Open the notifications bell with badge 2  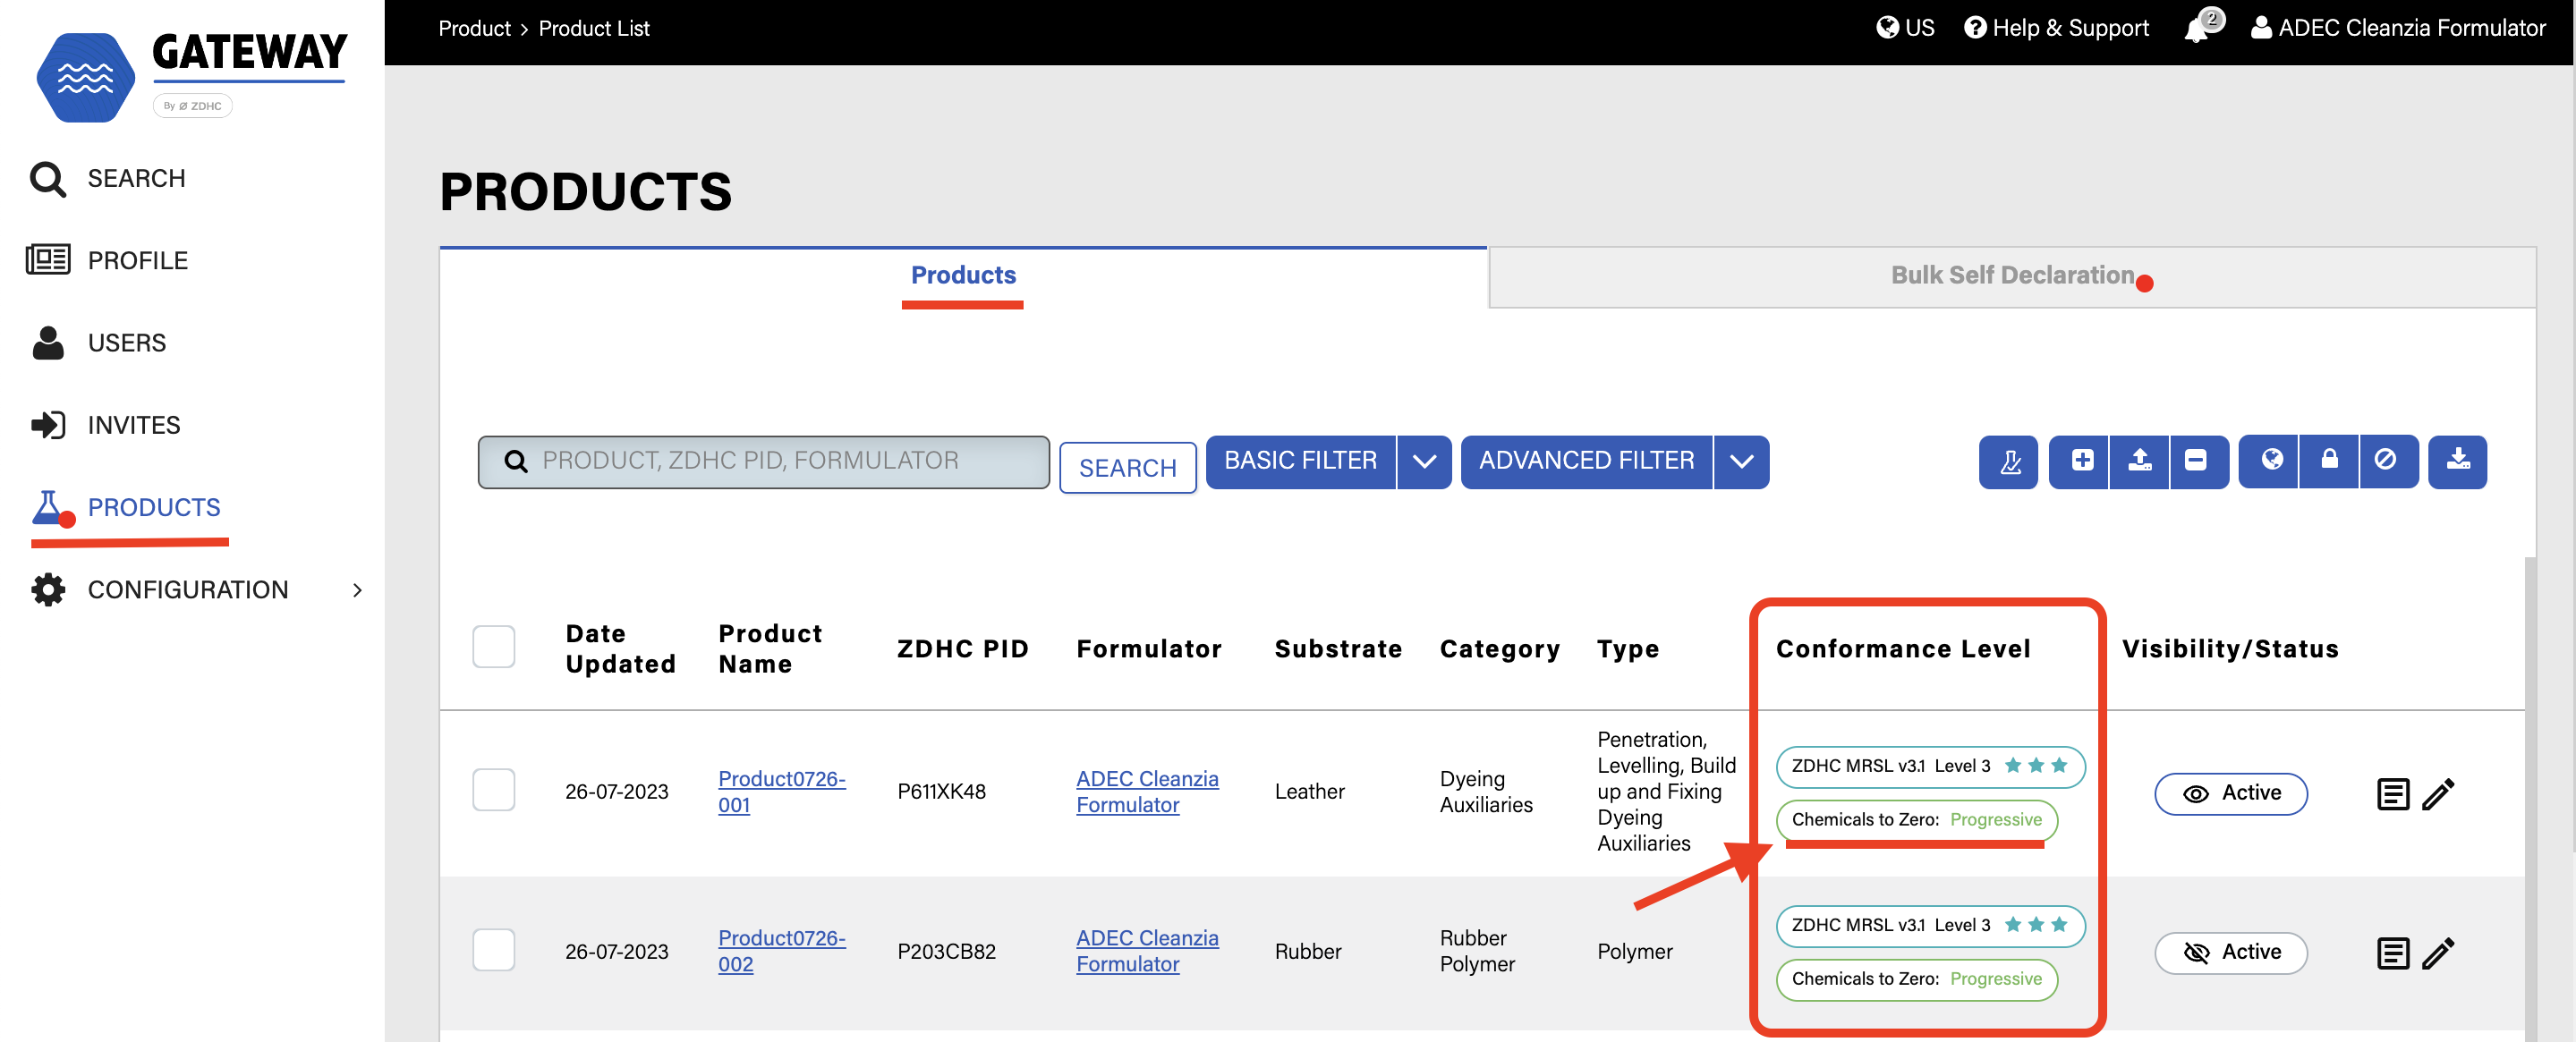tap(2201, 27)
